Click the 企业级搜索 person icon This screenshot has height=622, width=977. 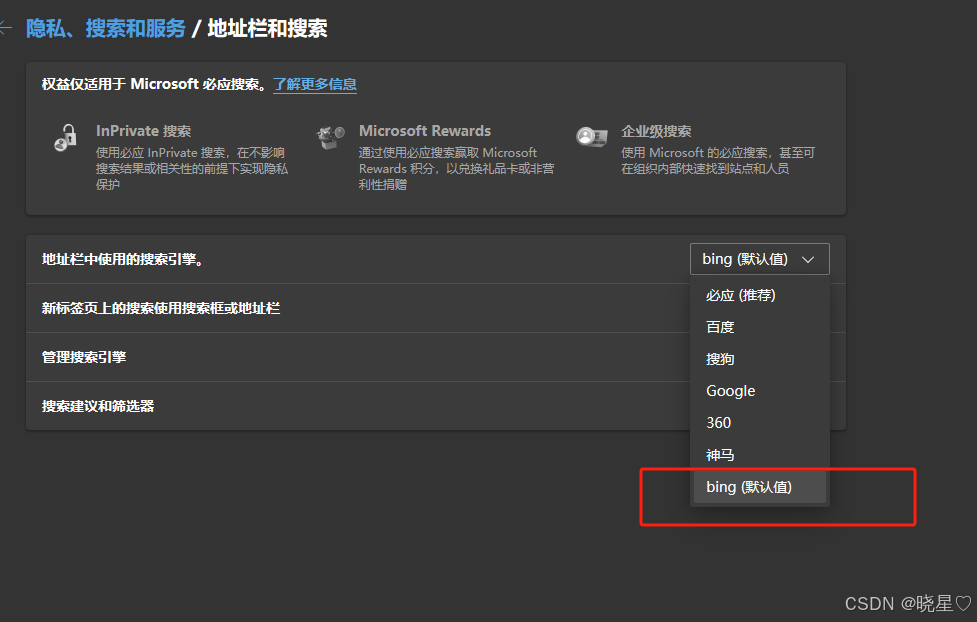591,136
